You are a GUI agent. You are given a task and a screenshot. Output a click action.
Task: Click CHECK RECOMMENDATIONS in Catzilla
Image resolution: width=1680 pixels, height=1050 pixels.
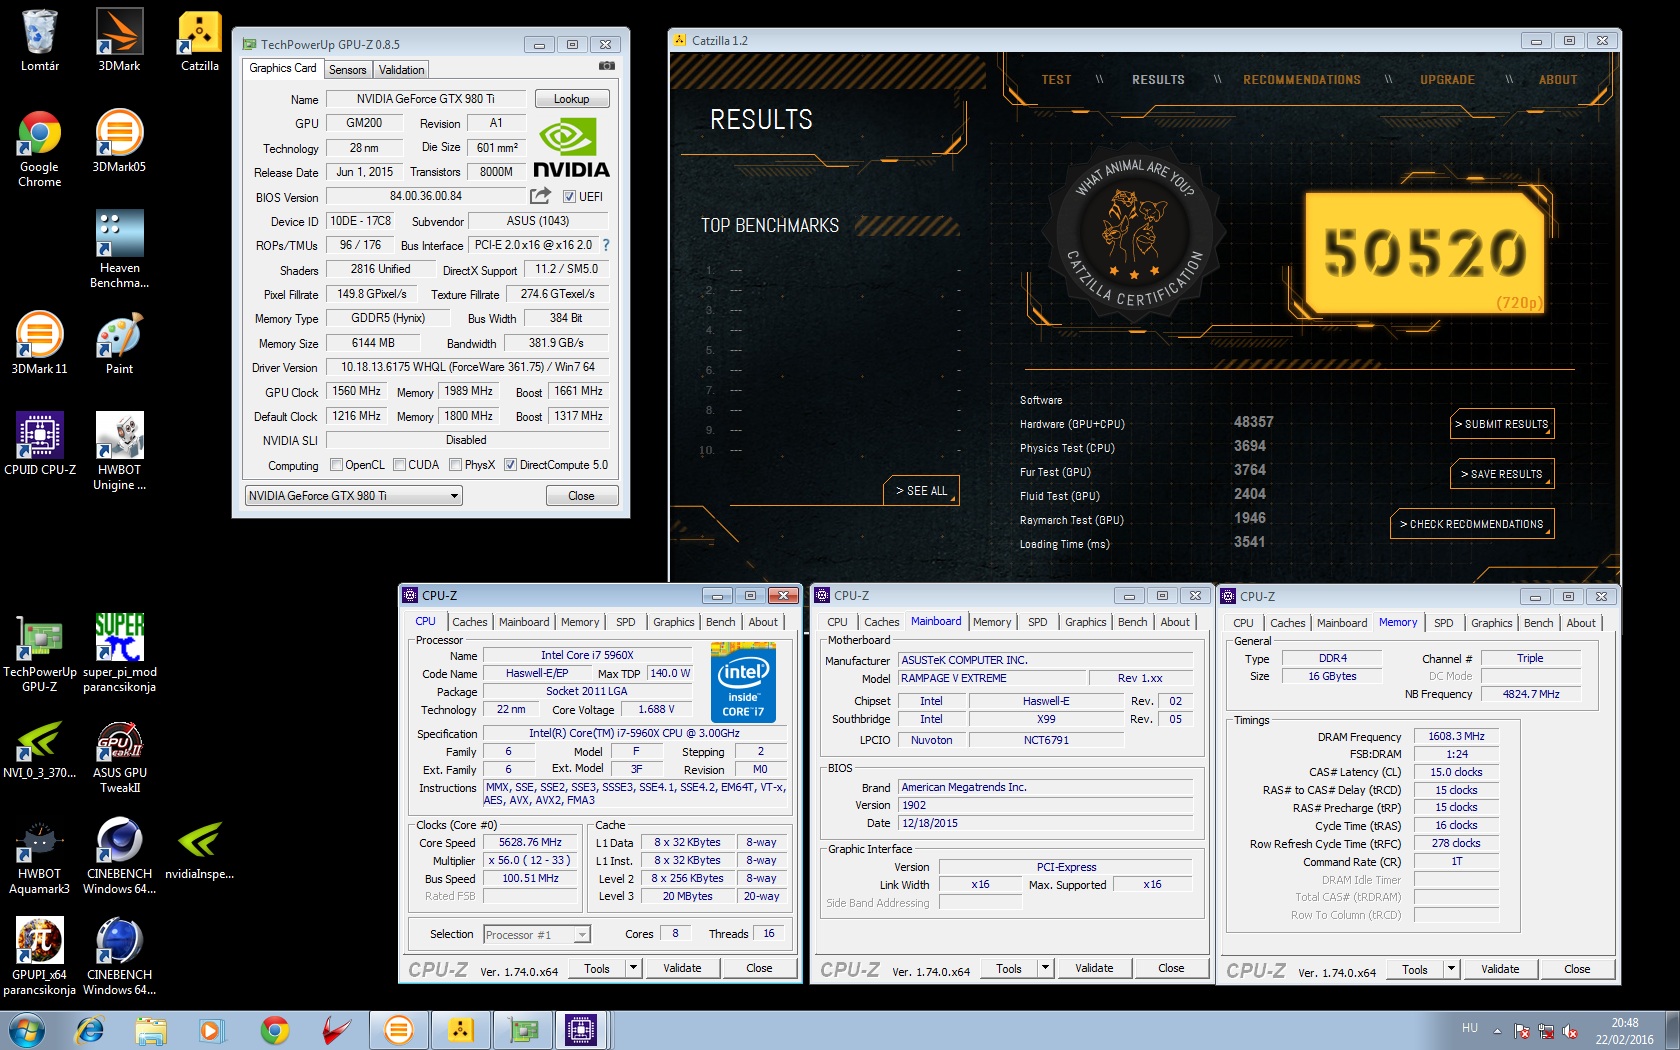click(x=1472, y=524)
